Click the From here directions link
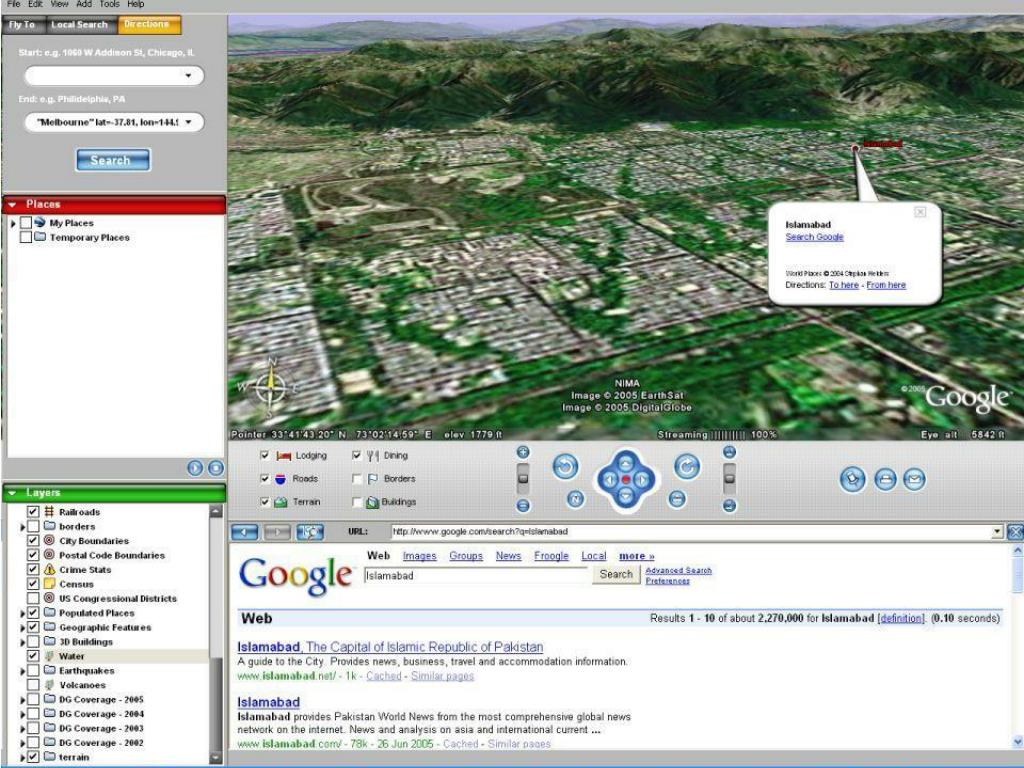This screenshot has height=768, width=1024. (x=886, y=285)
